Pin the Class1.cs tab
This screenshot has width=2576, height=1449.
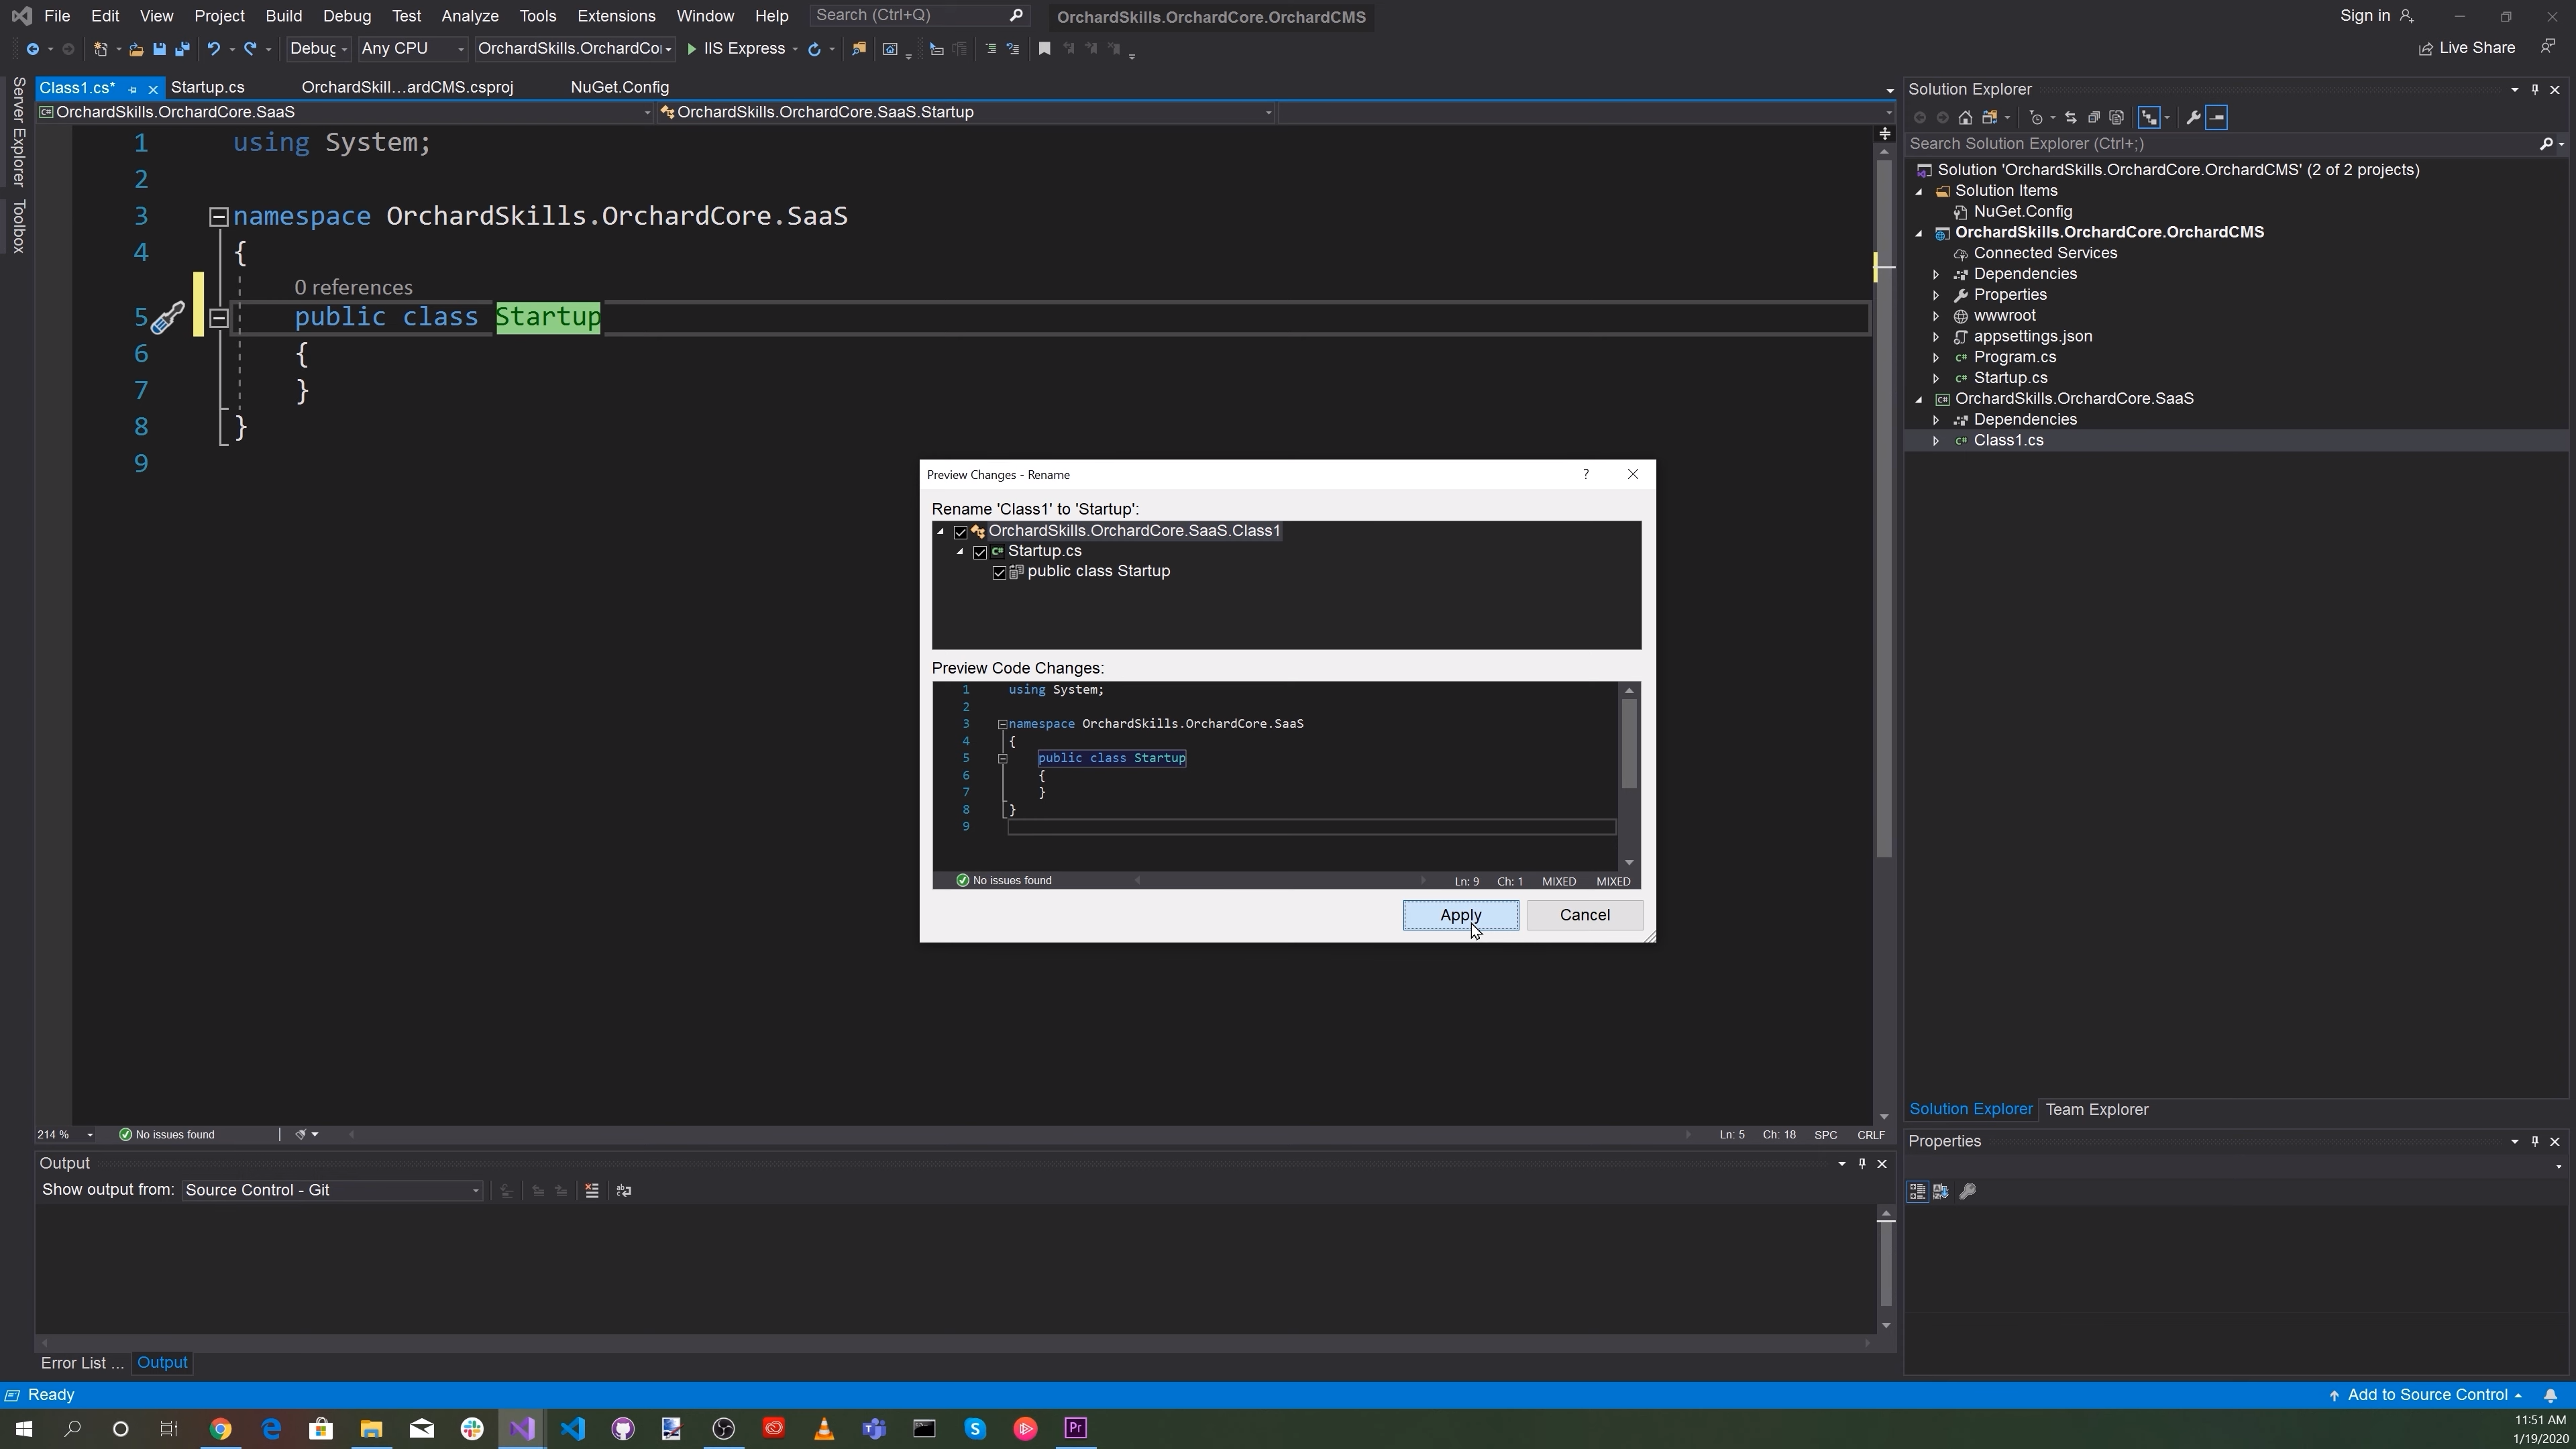[x=132, y=89]
